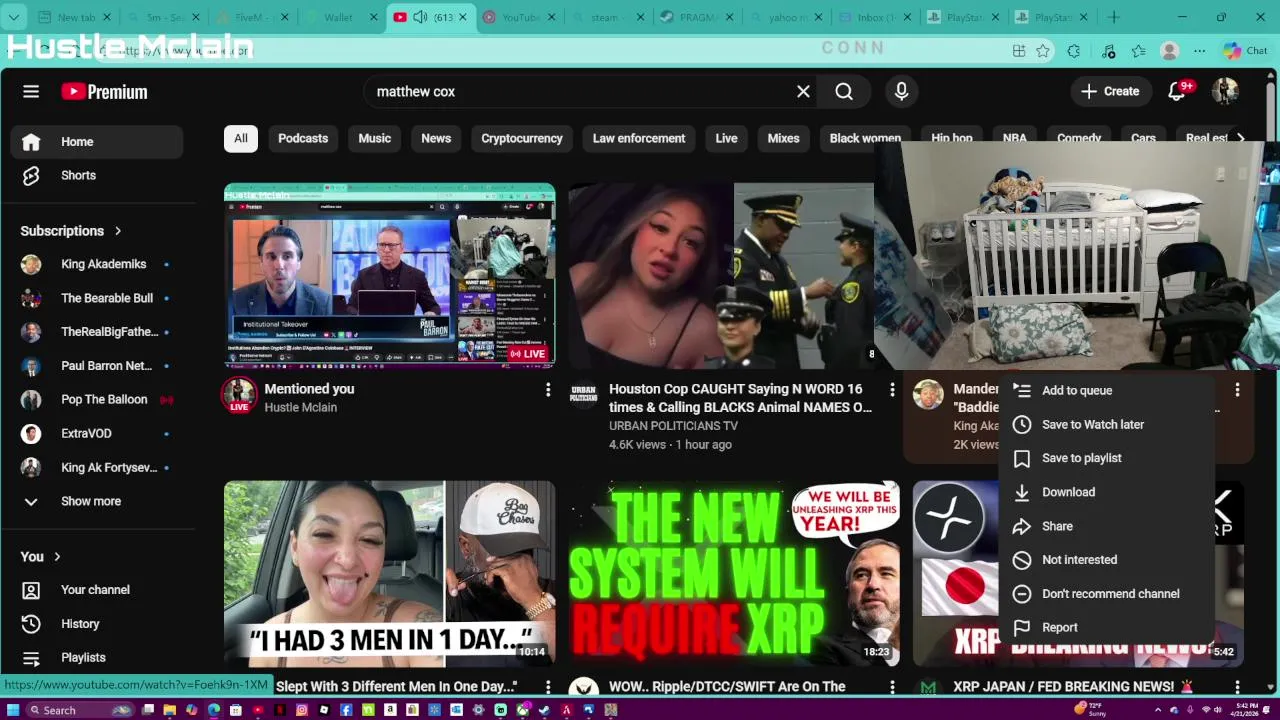Clear the search box with X

tap(803, 91)
